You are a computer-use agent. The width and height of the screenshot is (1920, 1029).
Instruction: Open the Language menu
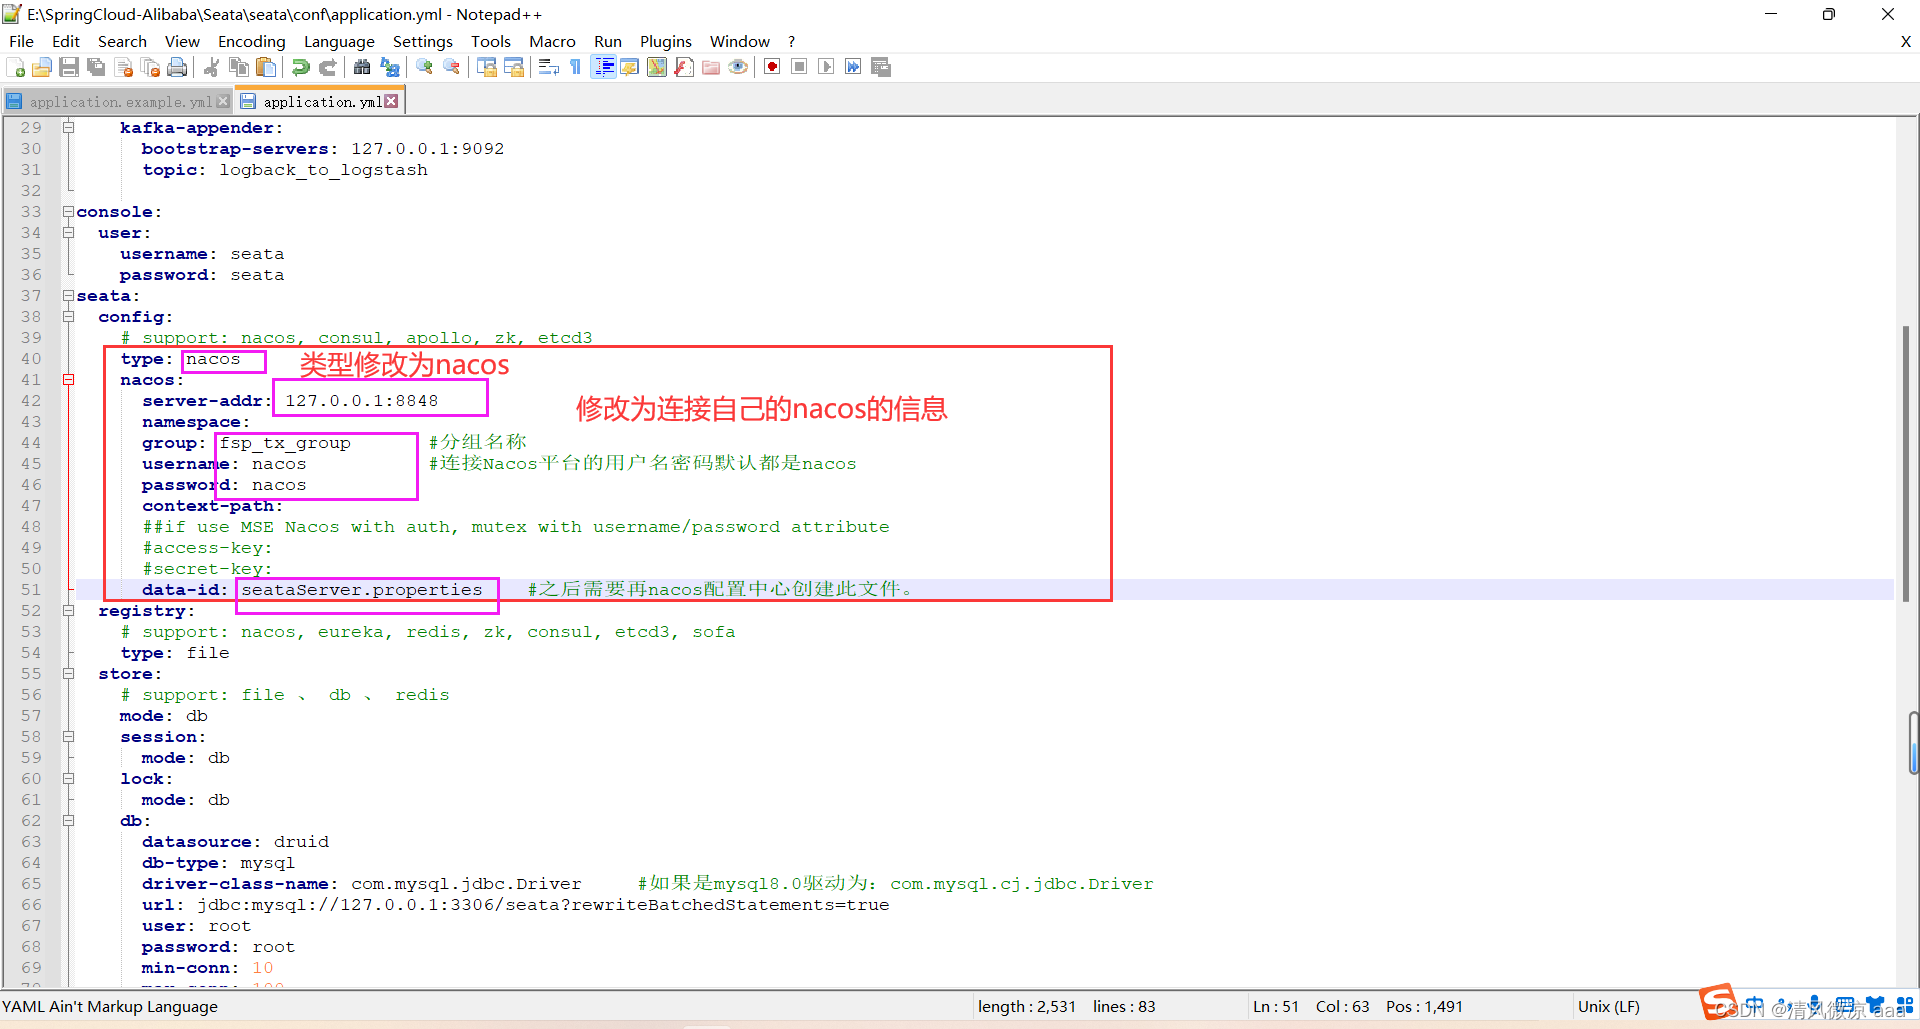(339, 41)
